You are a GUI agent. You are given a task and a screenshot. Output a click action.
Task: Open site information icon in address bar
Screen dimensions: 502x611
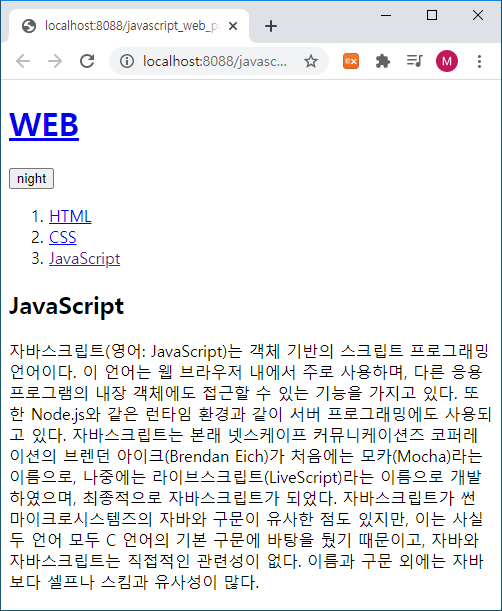[127, 61]
